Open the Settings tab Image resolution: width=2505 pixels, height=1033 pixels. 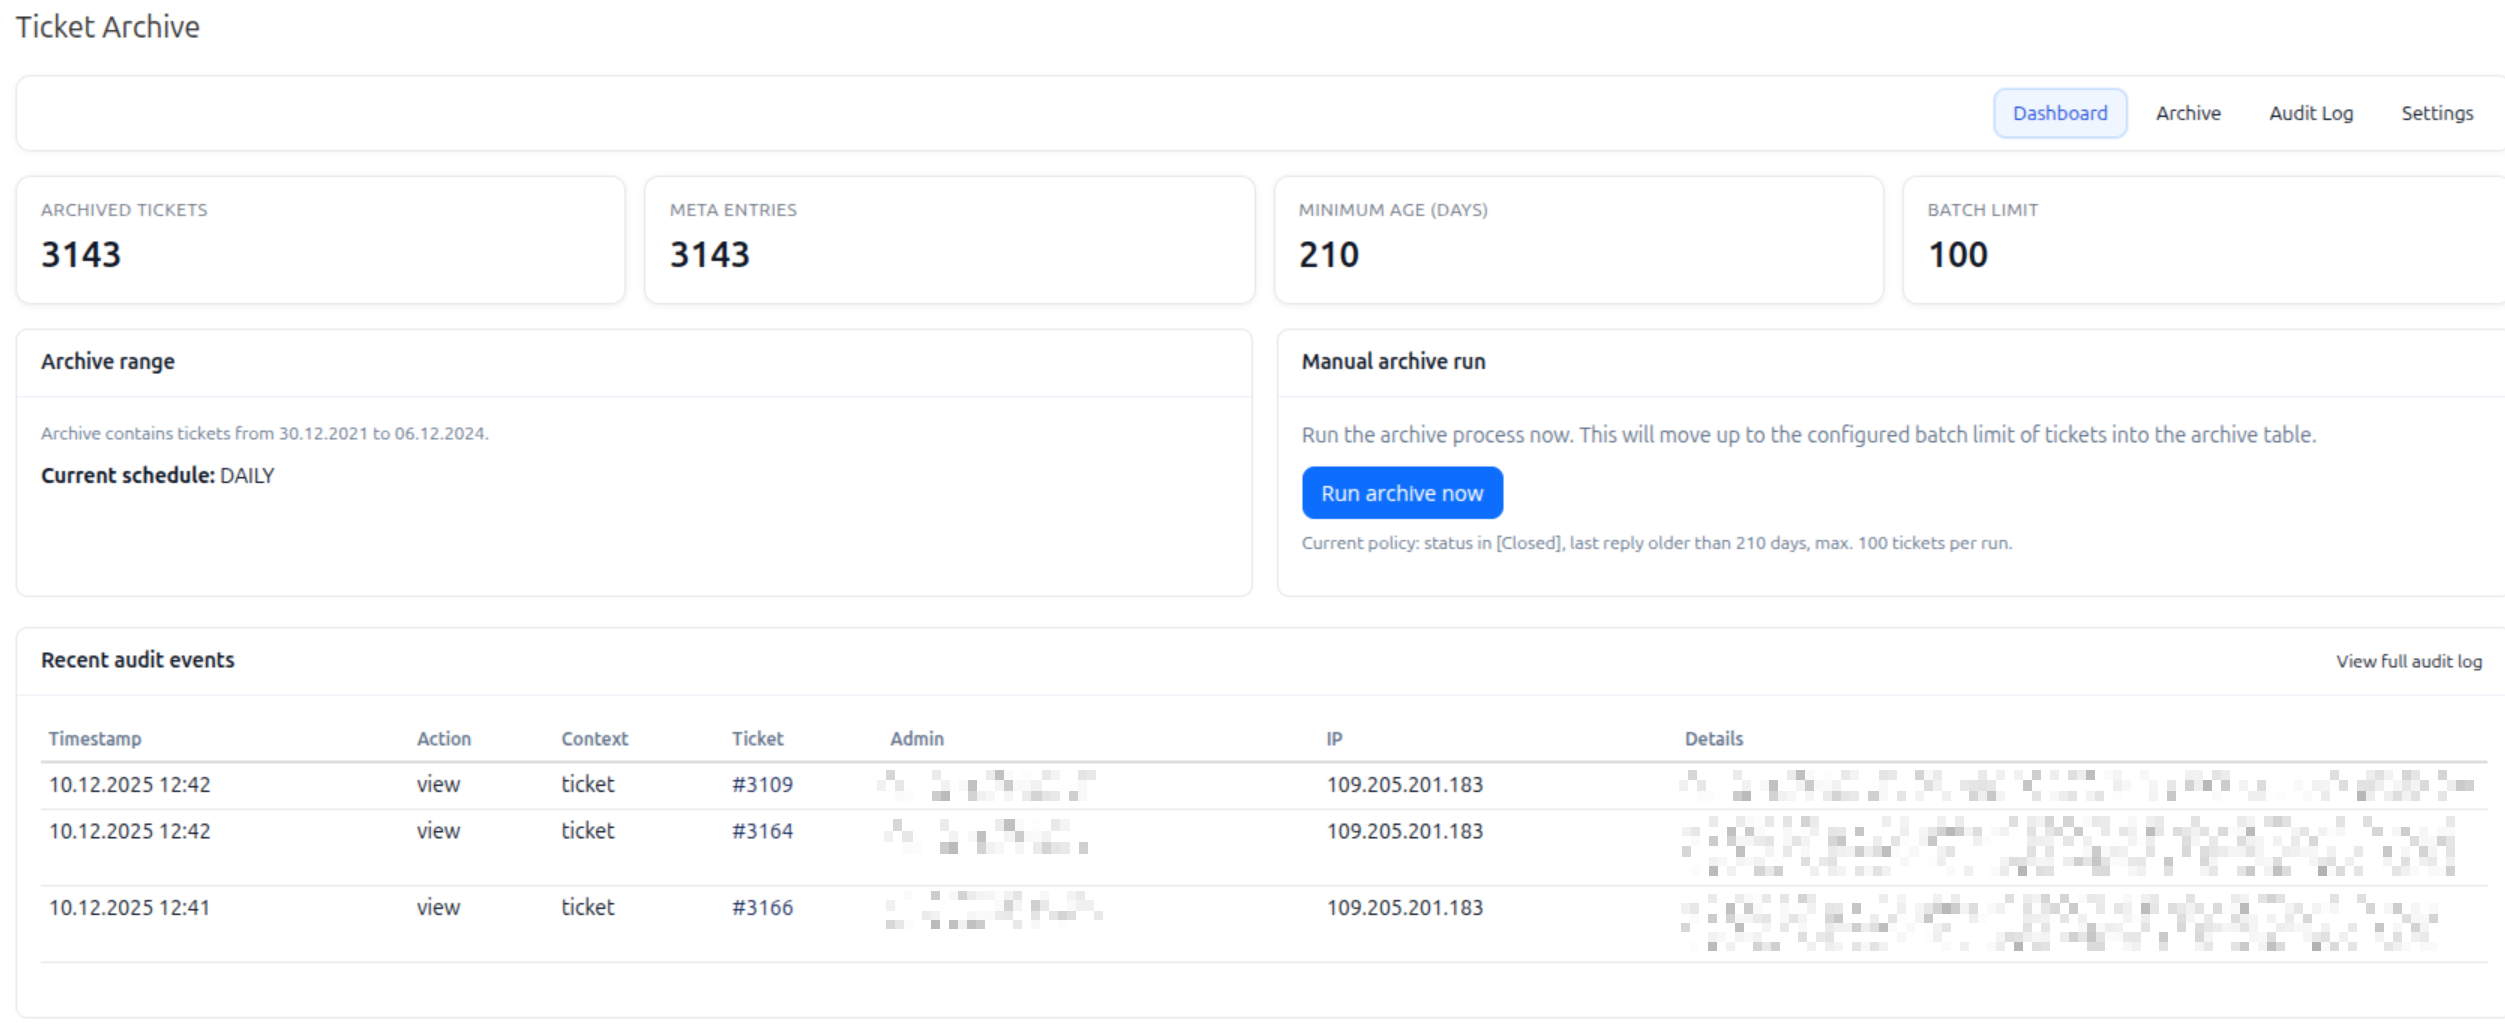(x=2436, y=113)
